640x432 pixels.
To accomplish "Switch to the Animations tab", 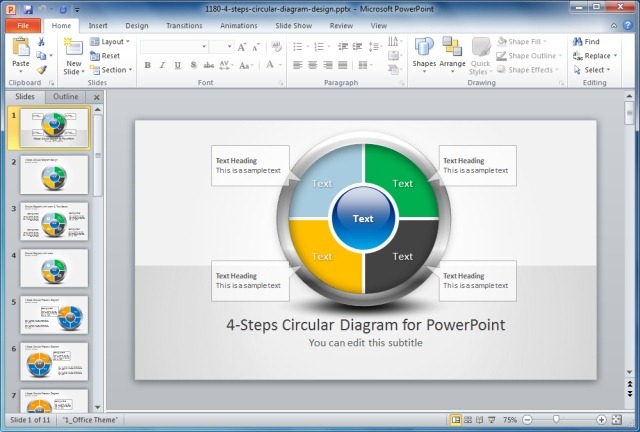I will (239, 25).
